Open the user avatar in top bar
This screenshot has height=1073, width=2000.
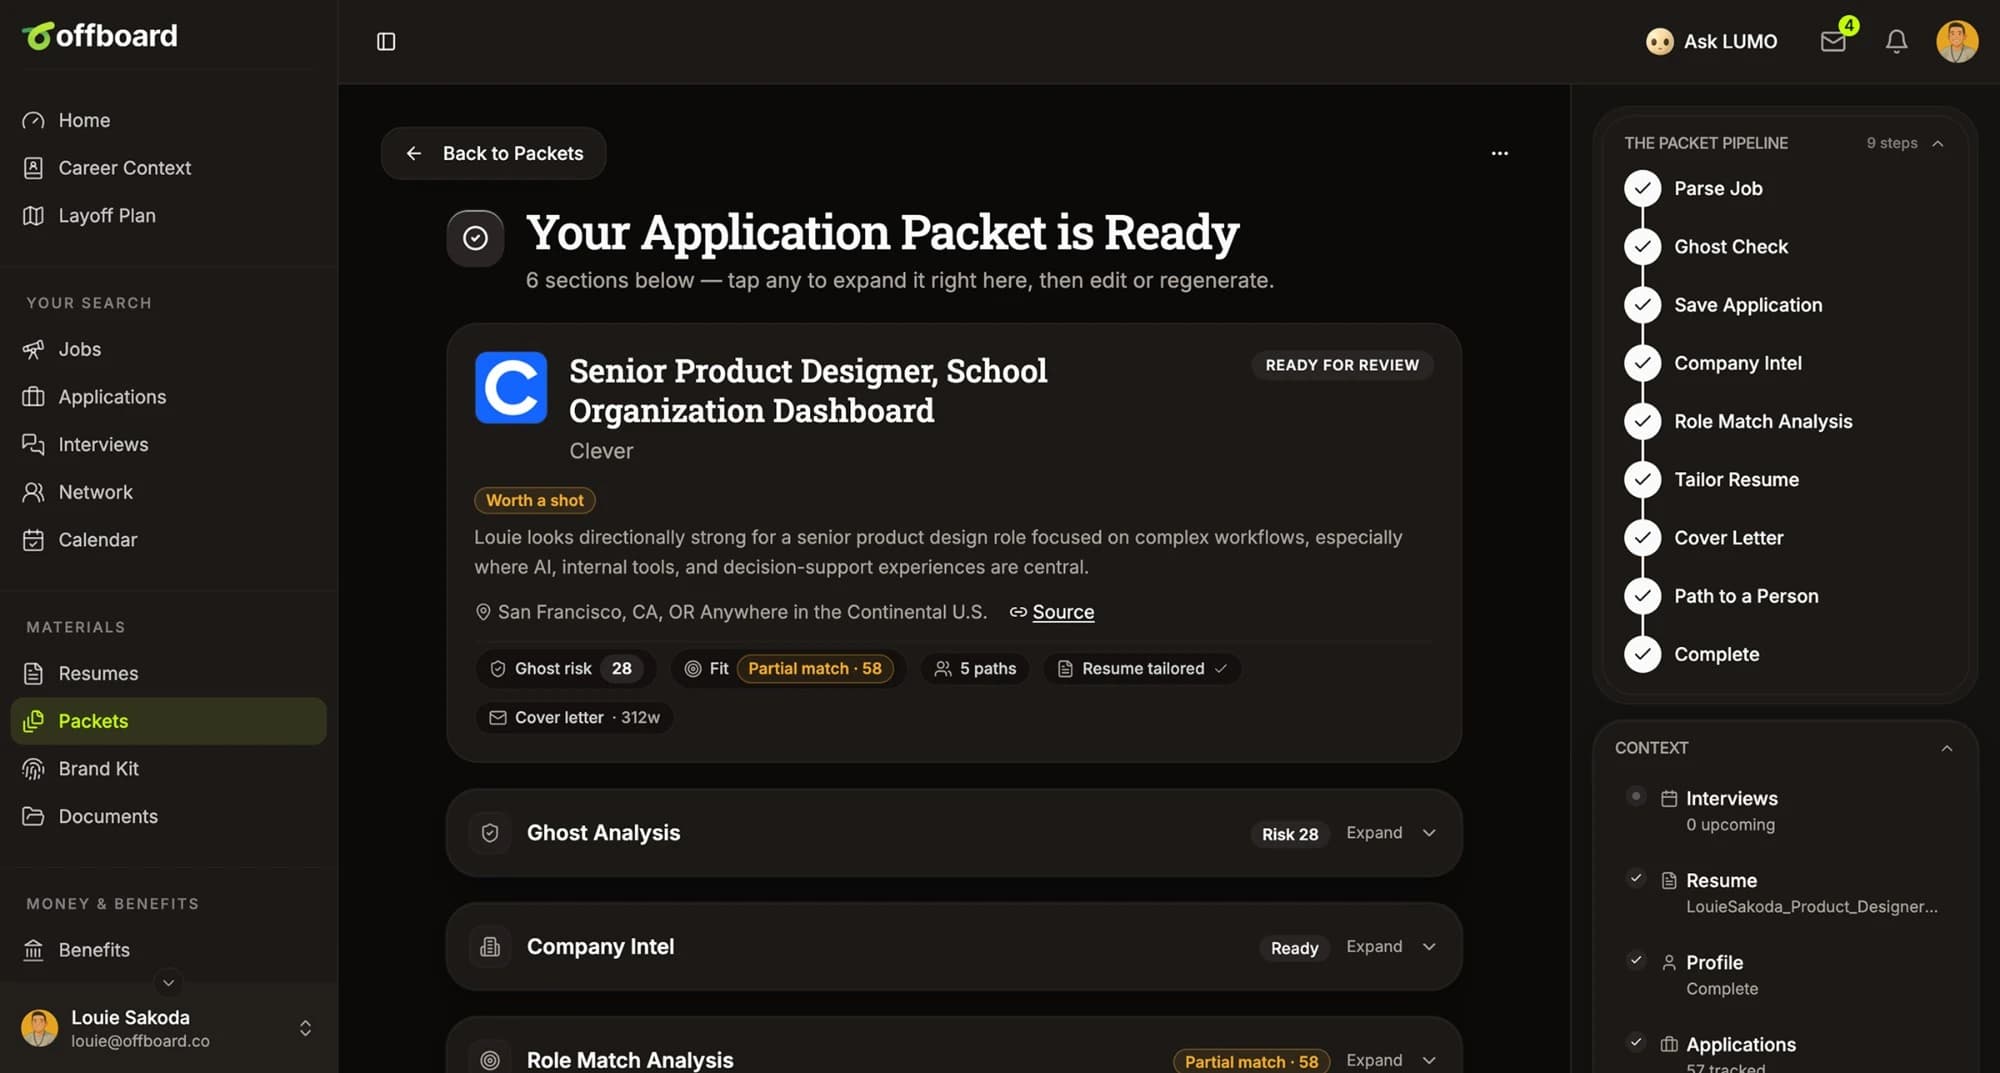pos(1957,41)
